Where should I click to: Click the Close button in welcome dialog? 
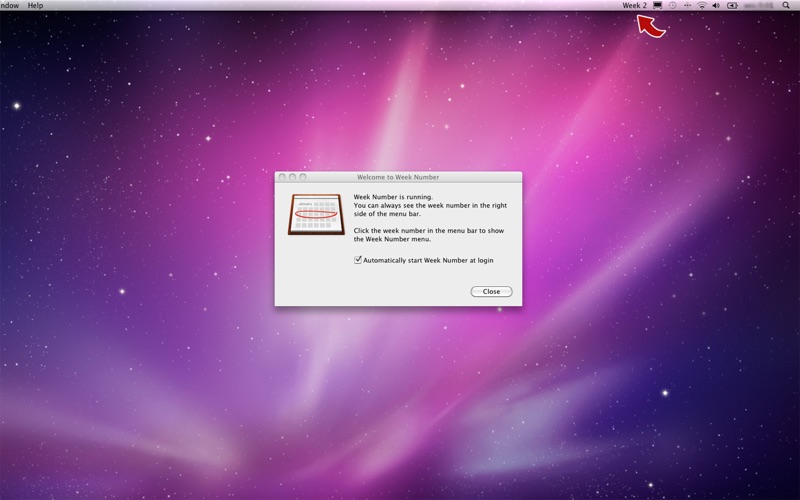(491, 291)
